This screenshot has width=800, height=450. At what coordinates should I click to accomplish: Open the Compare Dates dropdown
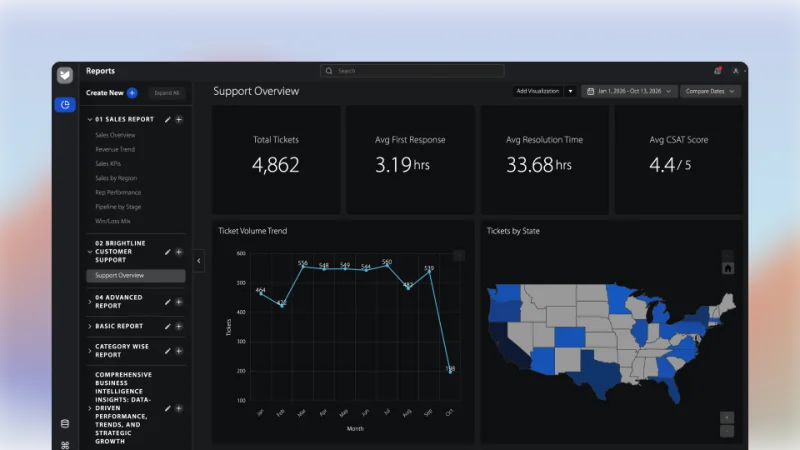710,91
